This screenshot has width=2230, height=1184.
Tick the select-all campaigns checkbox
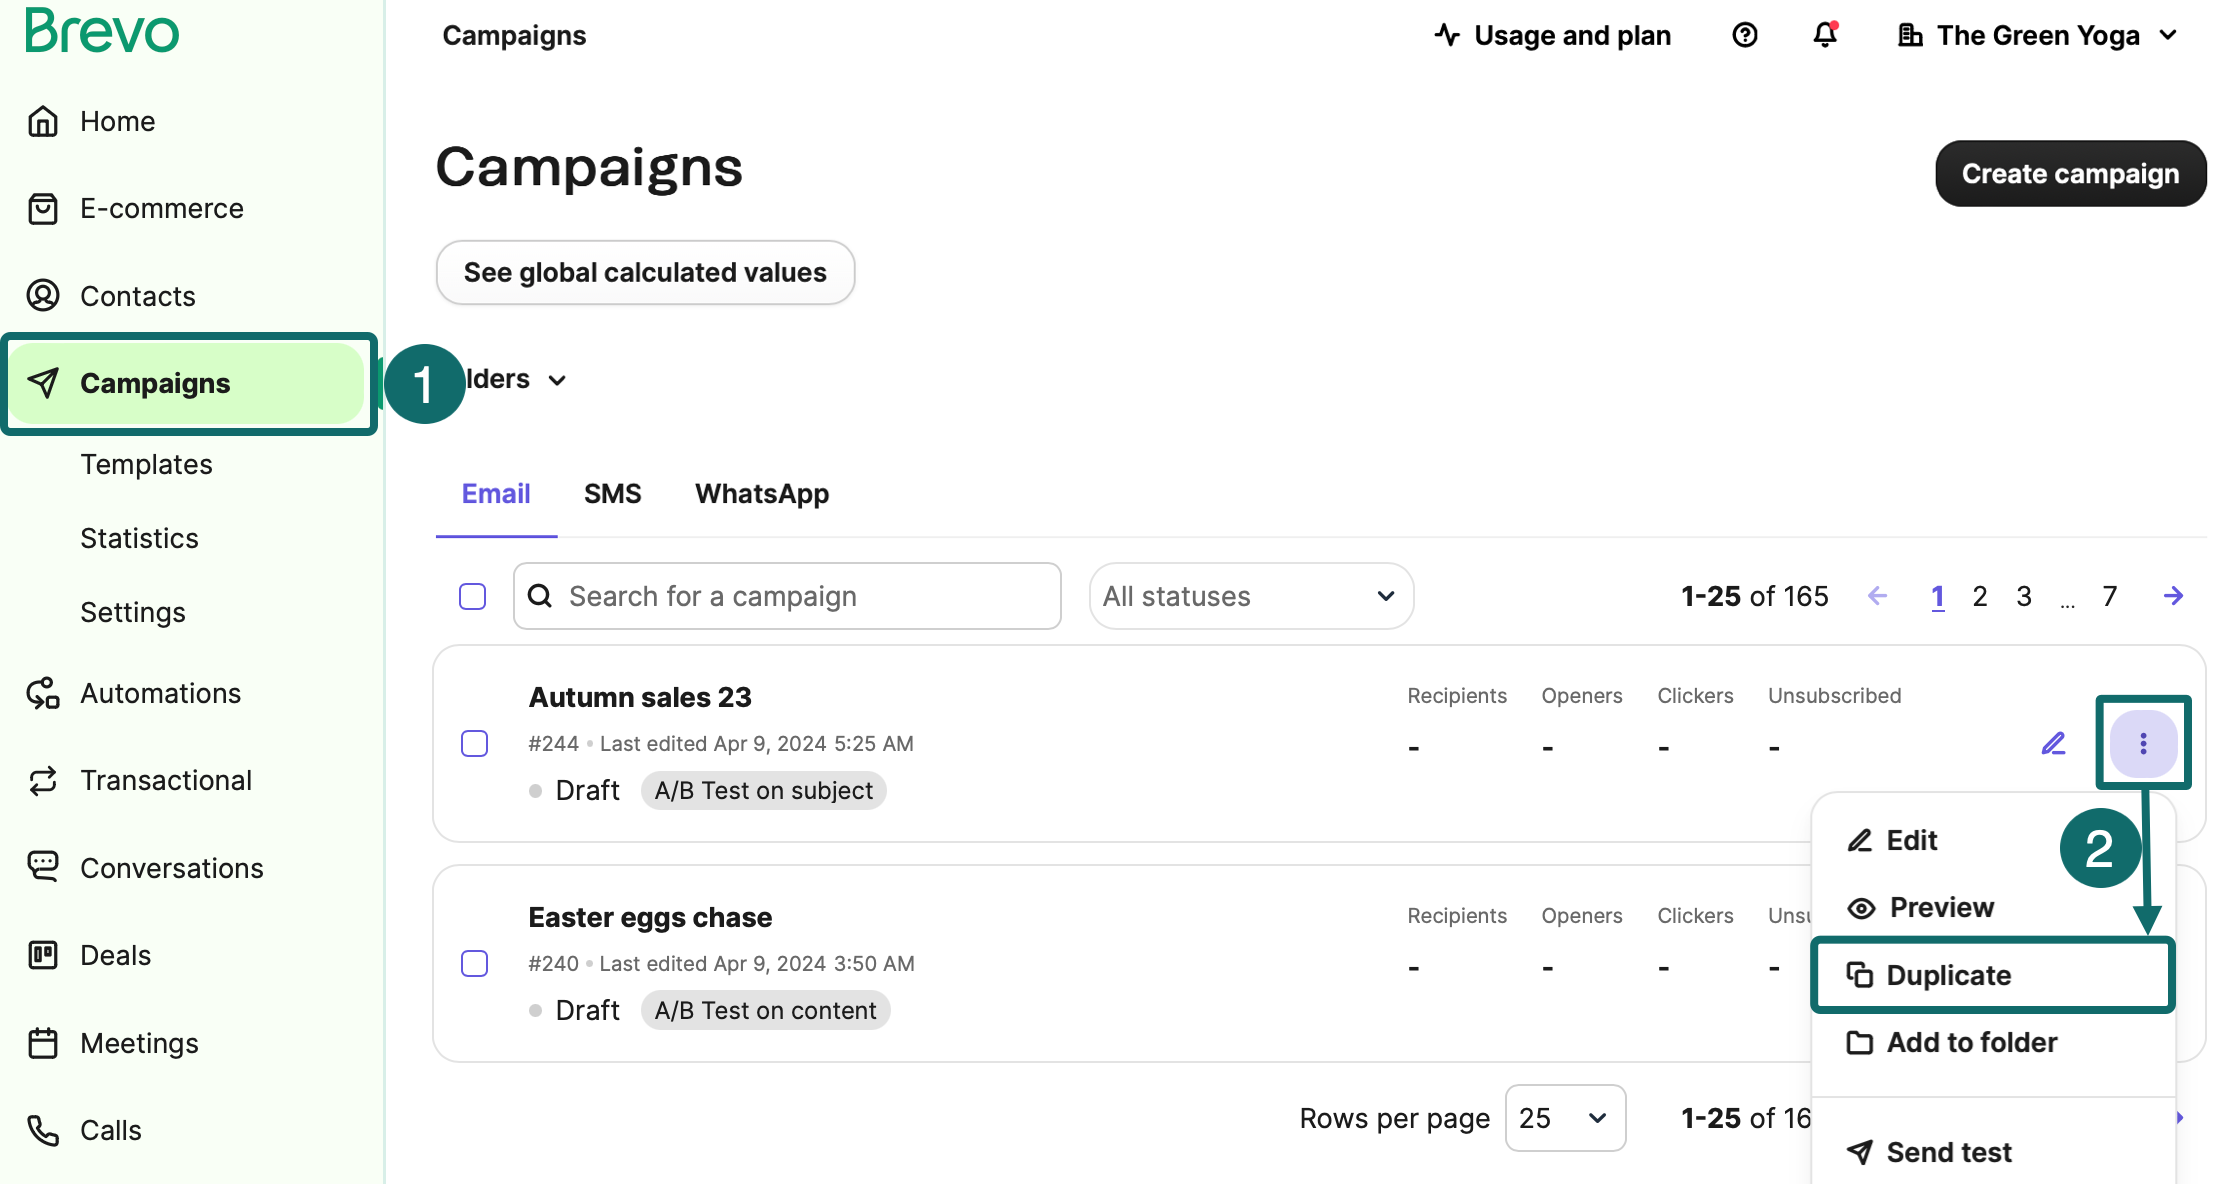click(x=472, y=596)
